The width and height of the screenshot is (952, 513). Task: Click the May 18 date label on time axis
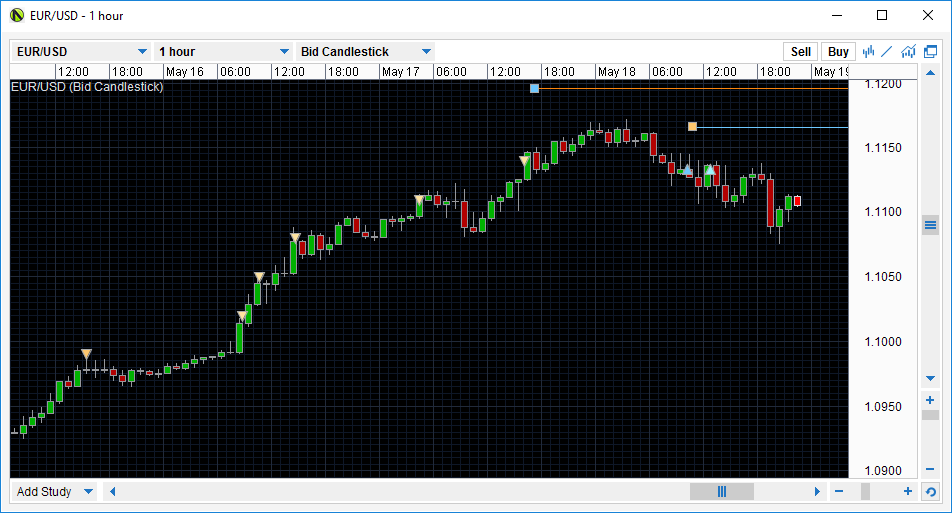(x=616, y=72)
